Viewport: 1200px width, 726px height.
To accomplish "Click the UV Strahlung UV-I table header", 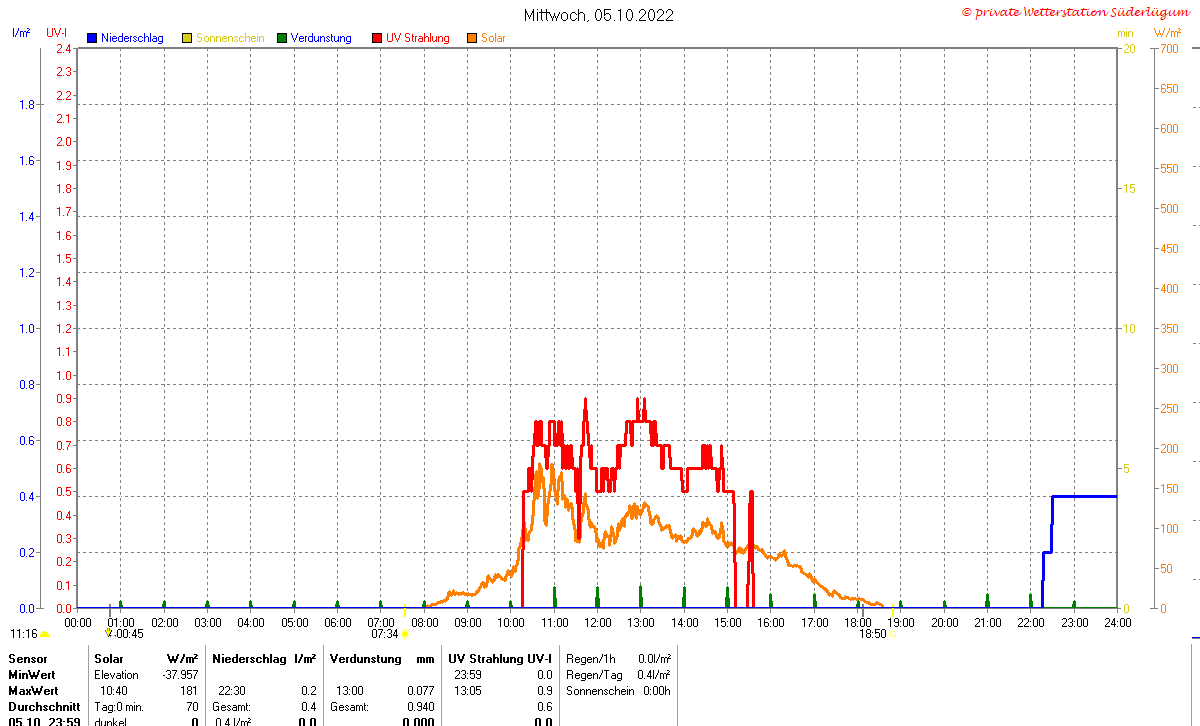I will pos(499,659).
